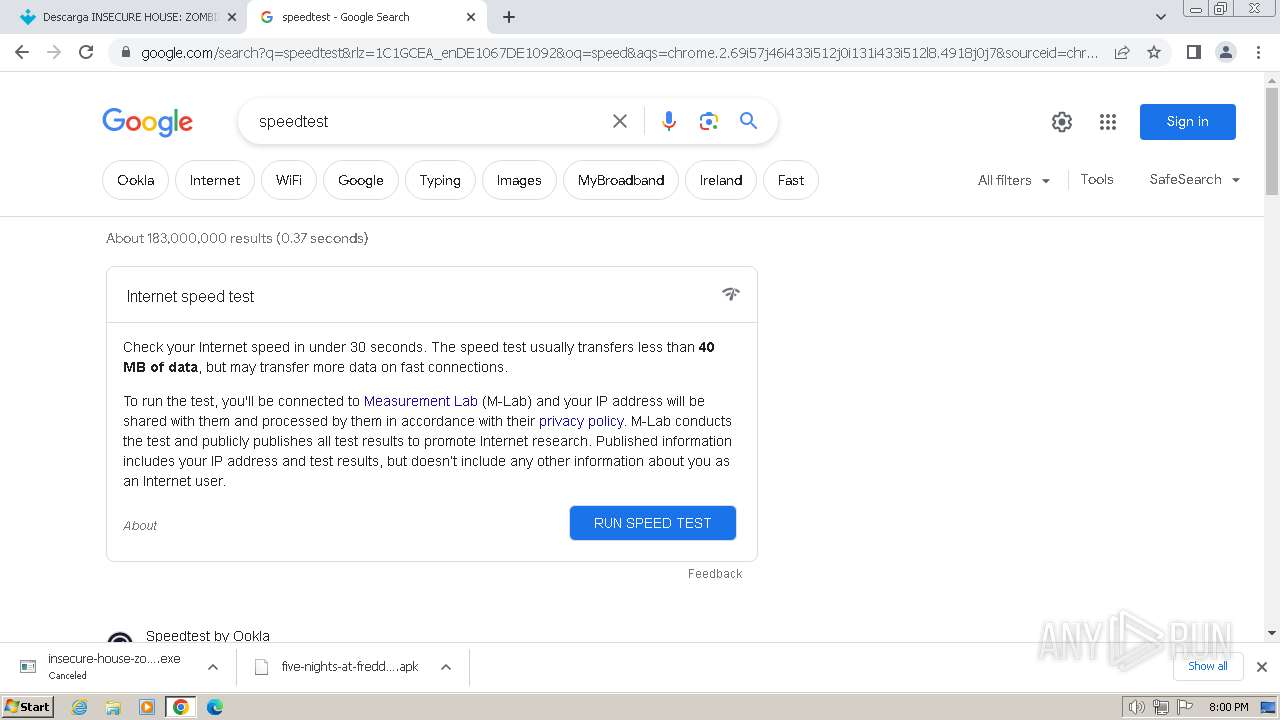Open Google apps grid
The image size is (1280, 720).
(1107, 122)
